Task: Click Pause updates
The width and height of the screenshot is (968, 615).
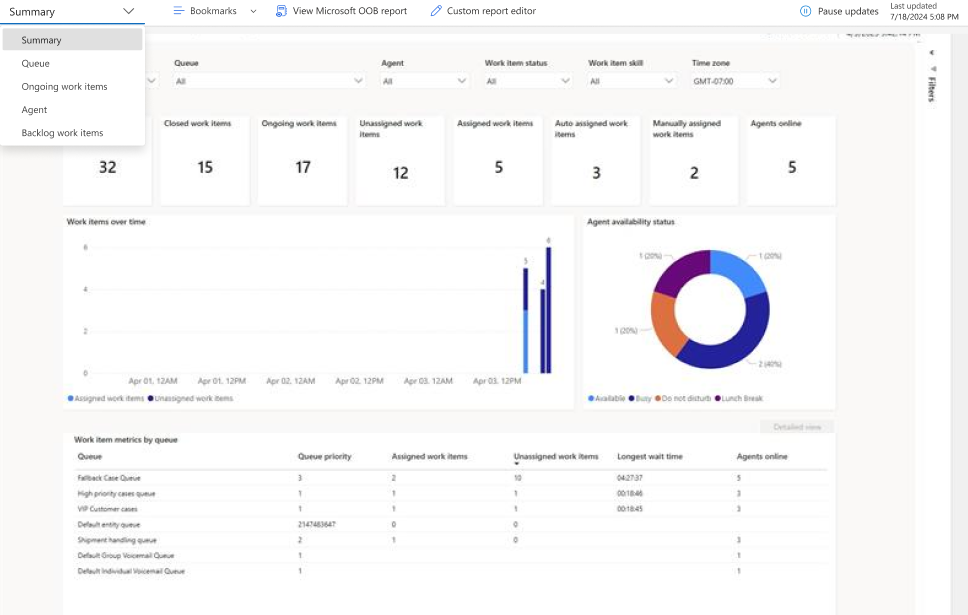Action: pyautogui.click(x=848, y=11)
